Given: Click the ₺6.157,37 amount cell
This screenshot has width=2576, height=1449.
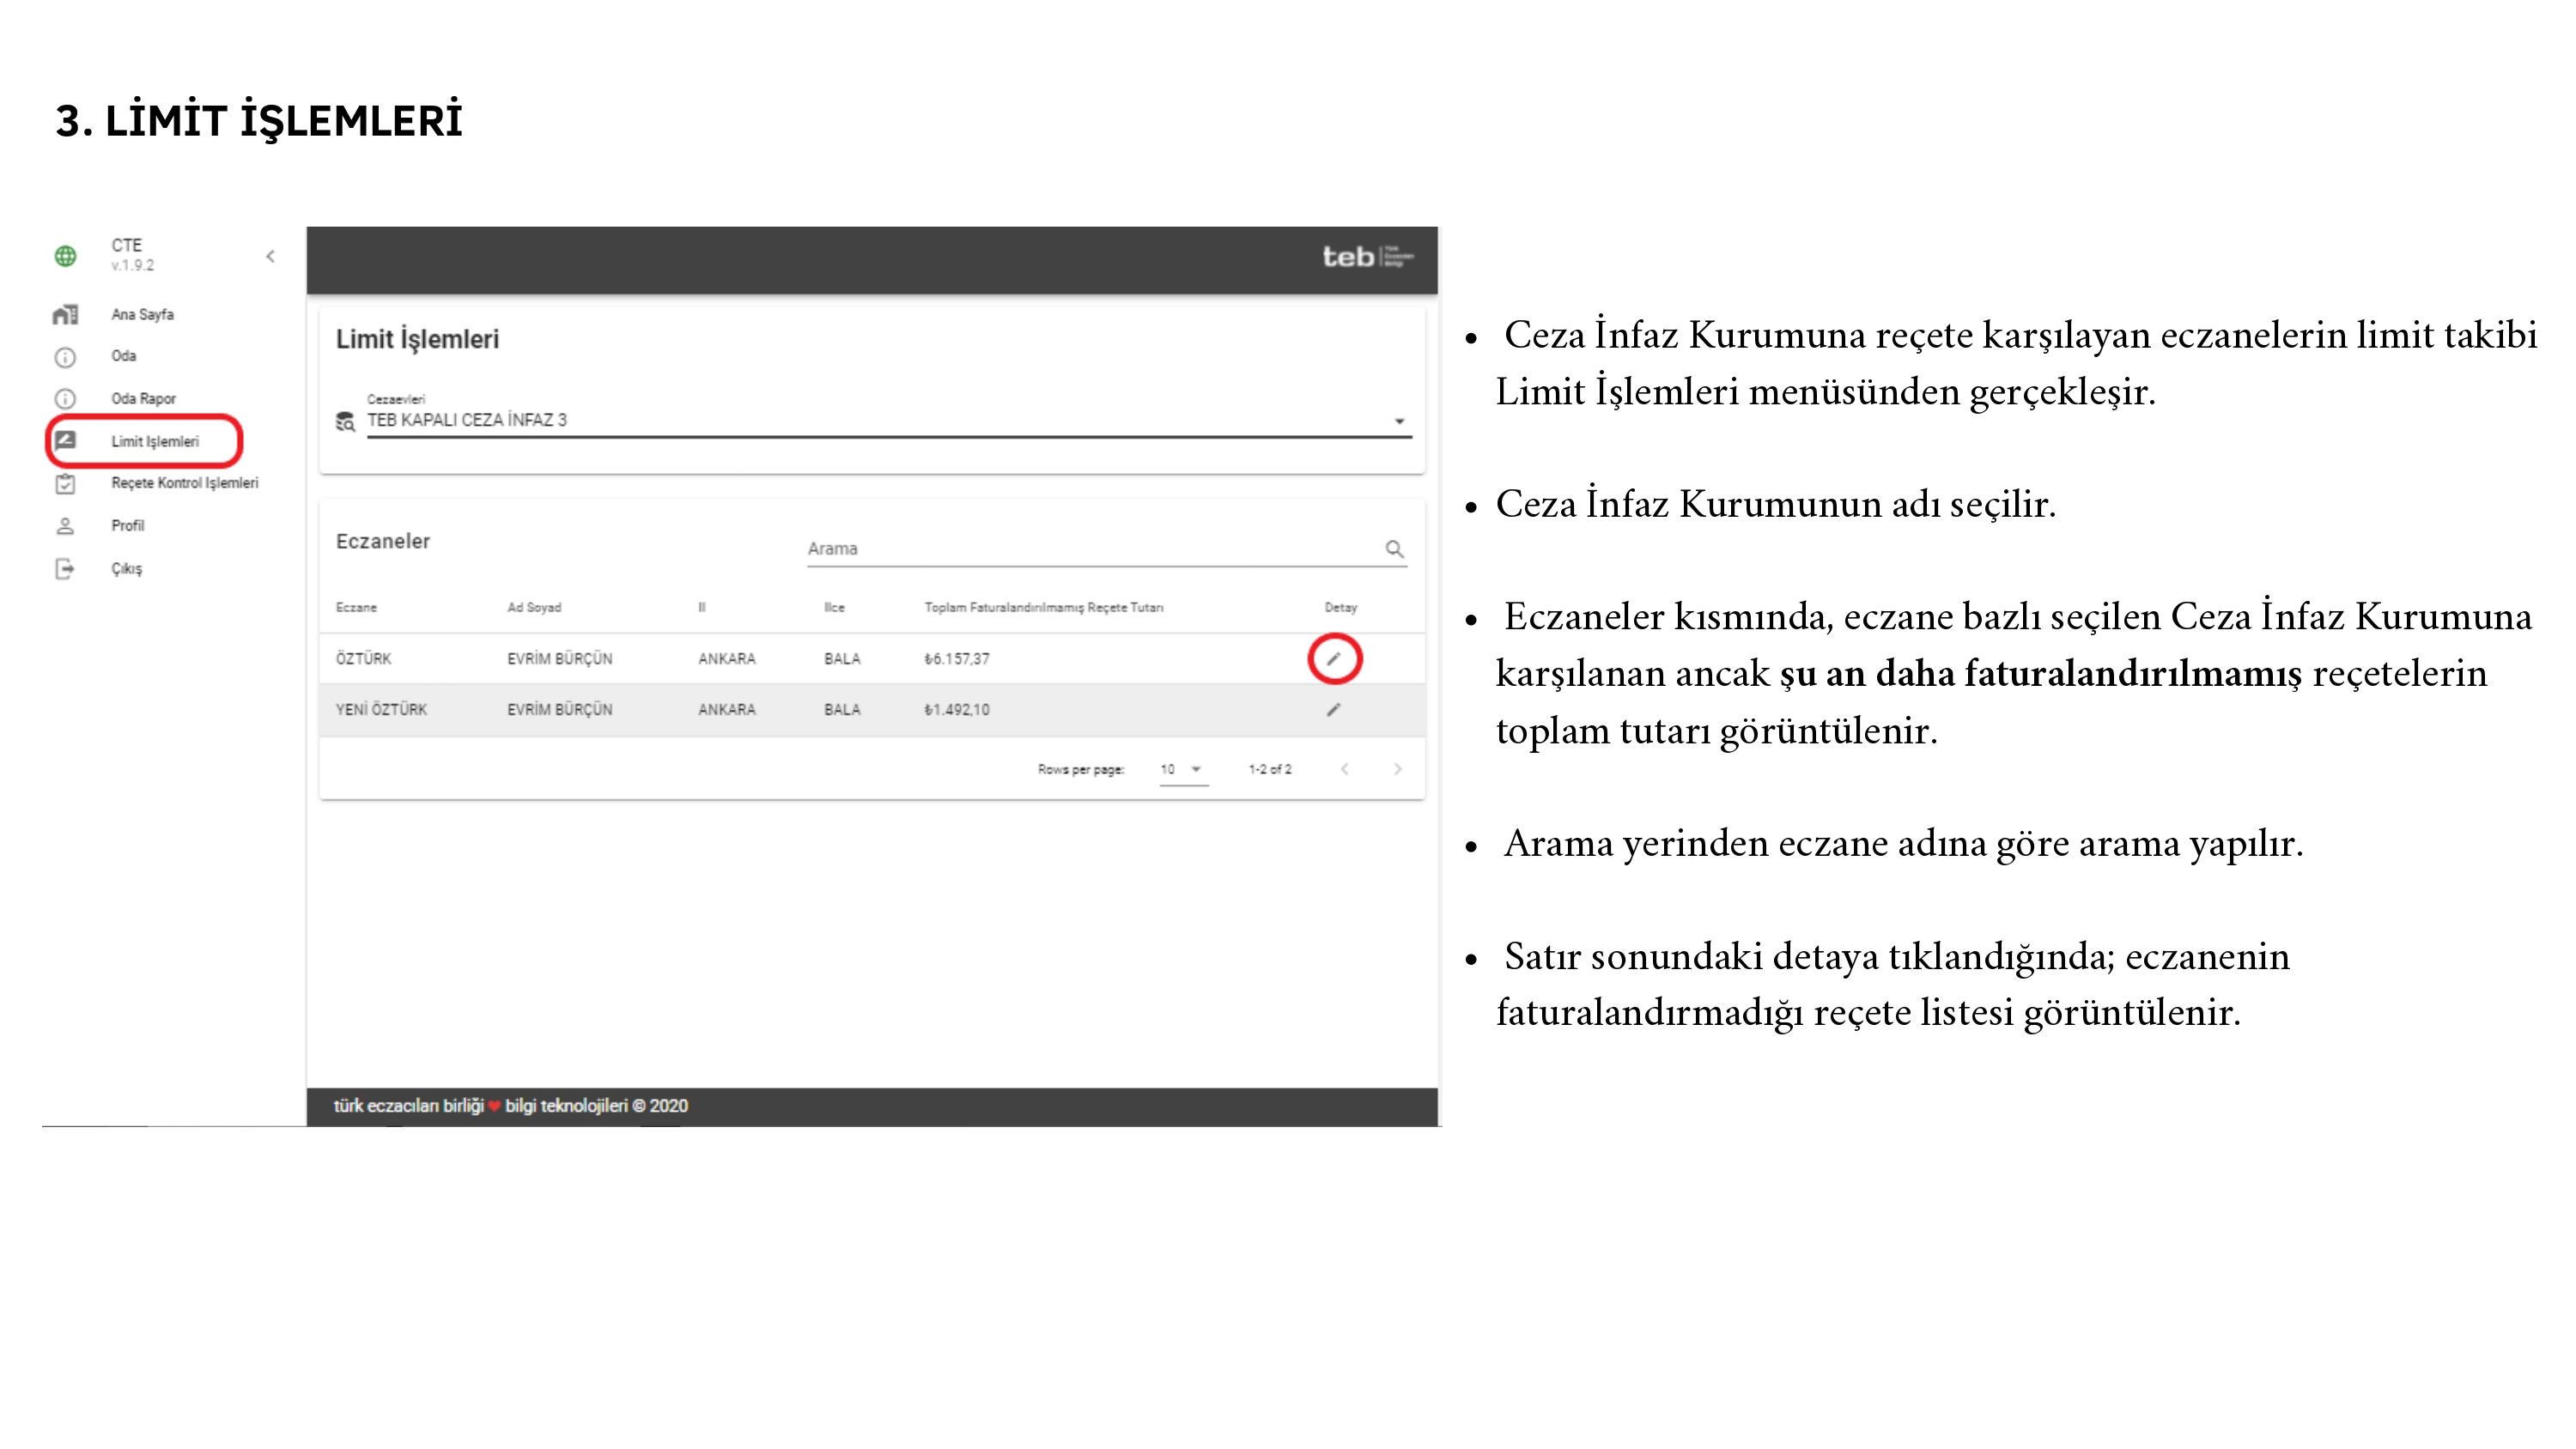Looking at the screenshot, I should pos(957,658).
